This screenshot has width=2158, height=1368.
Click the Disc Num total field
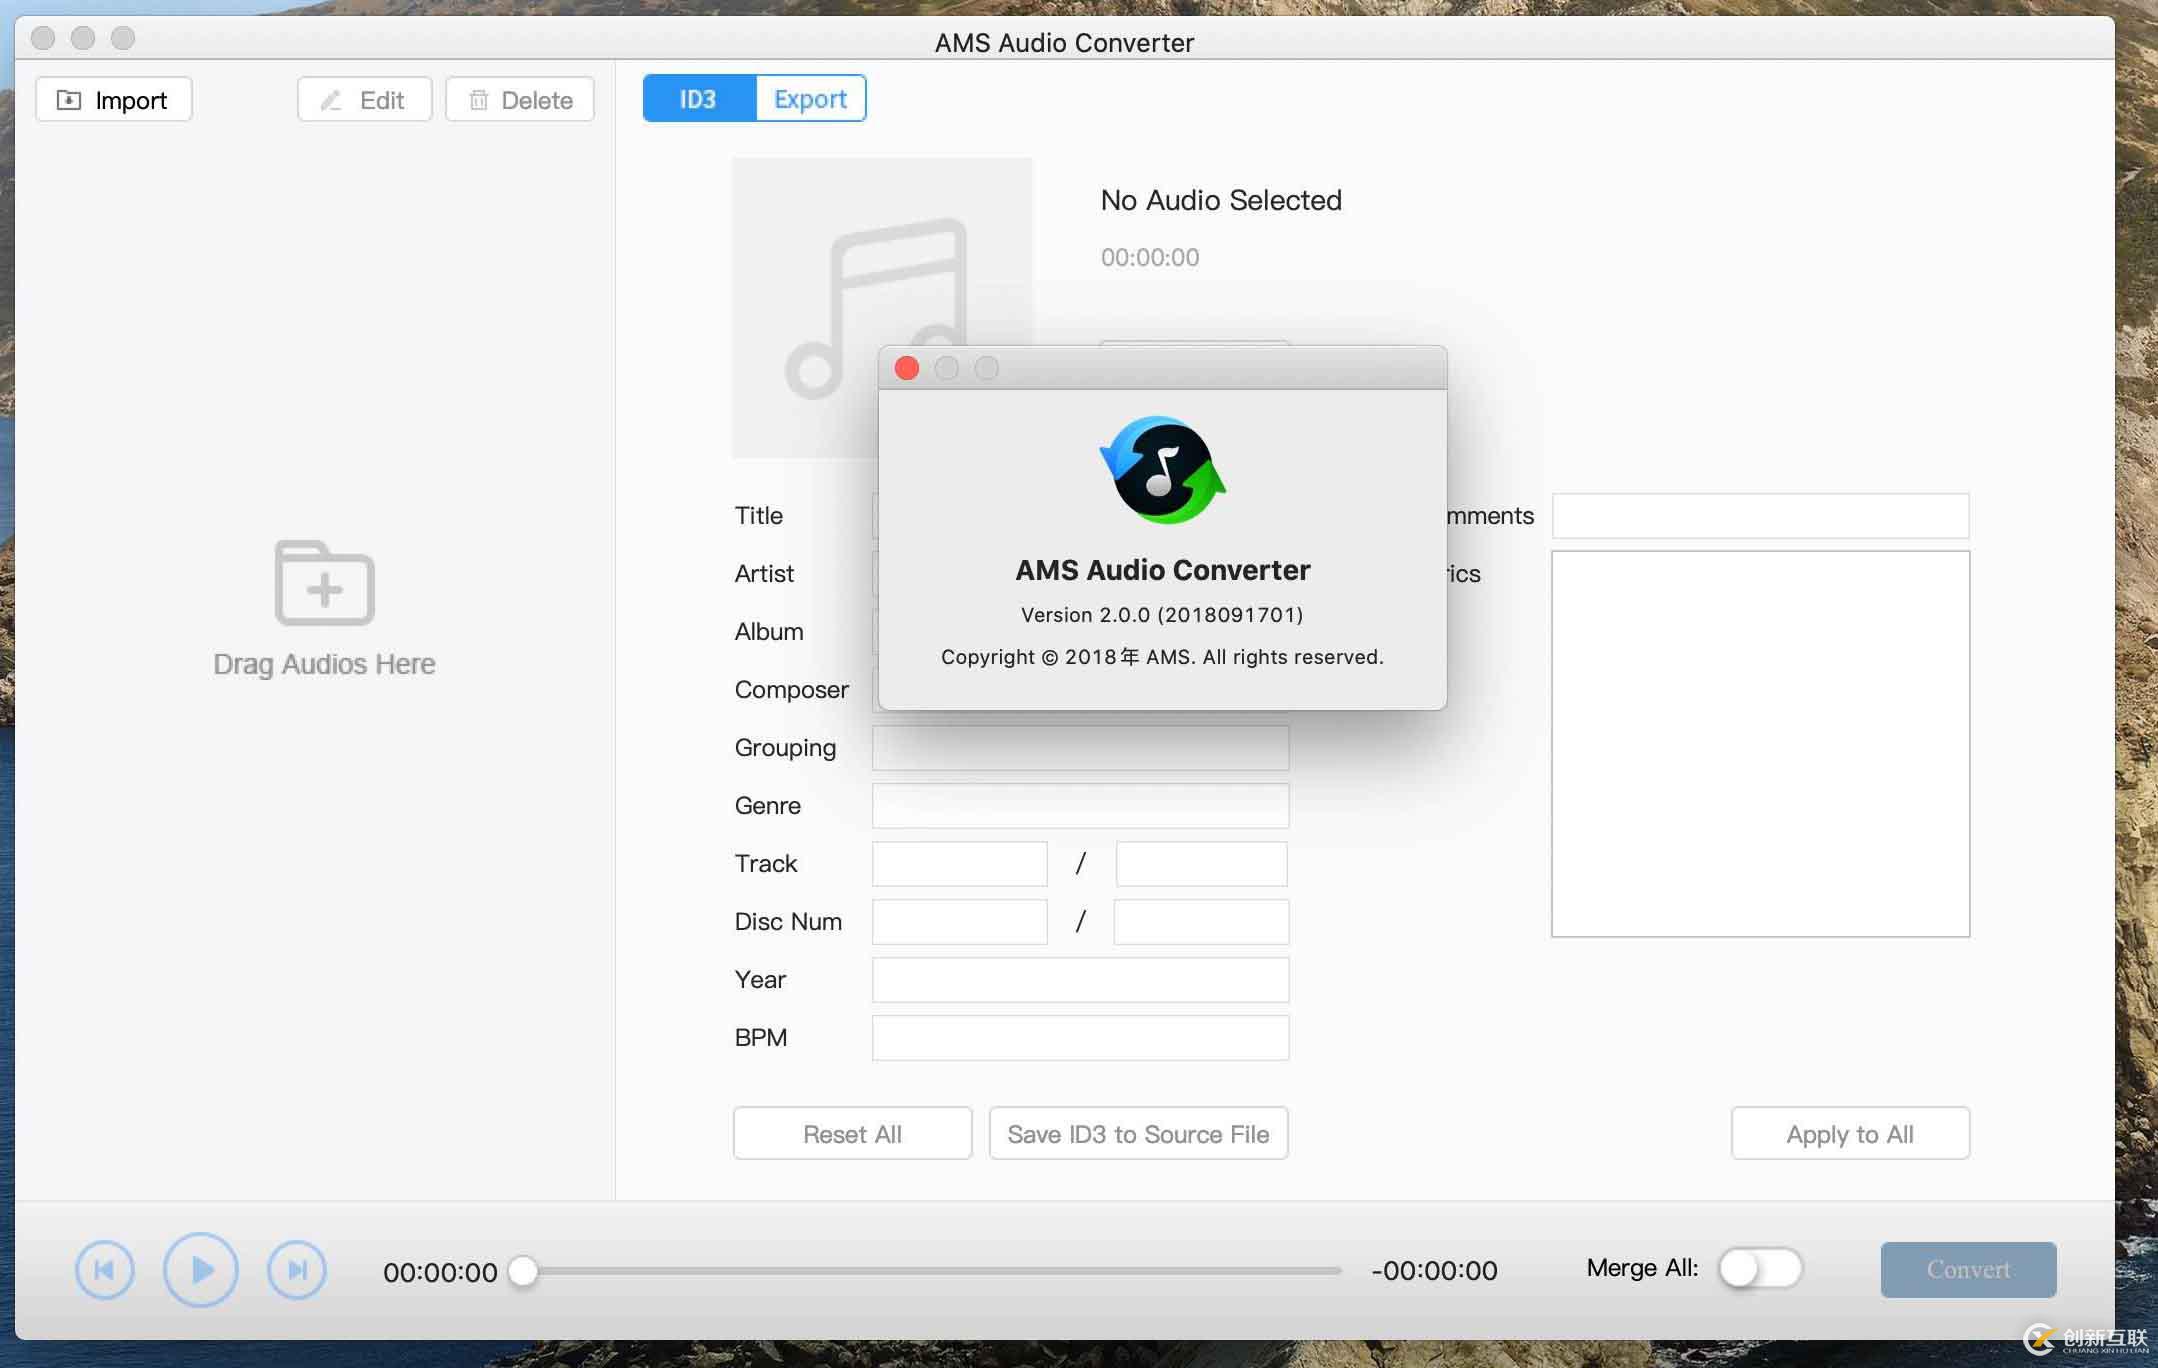[1201, 922]
